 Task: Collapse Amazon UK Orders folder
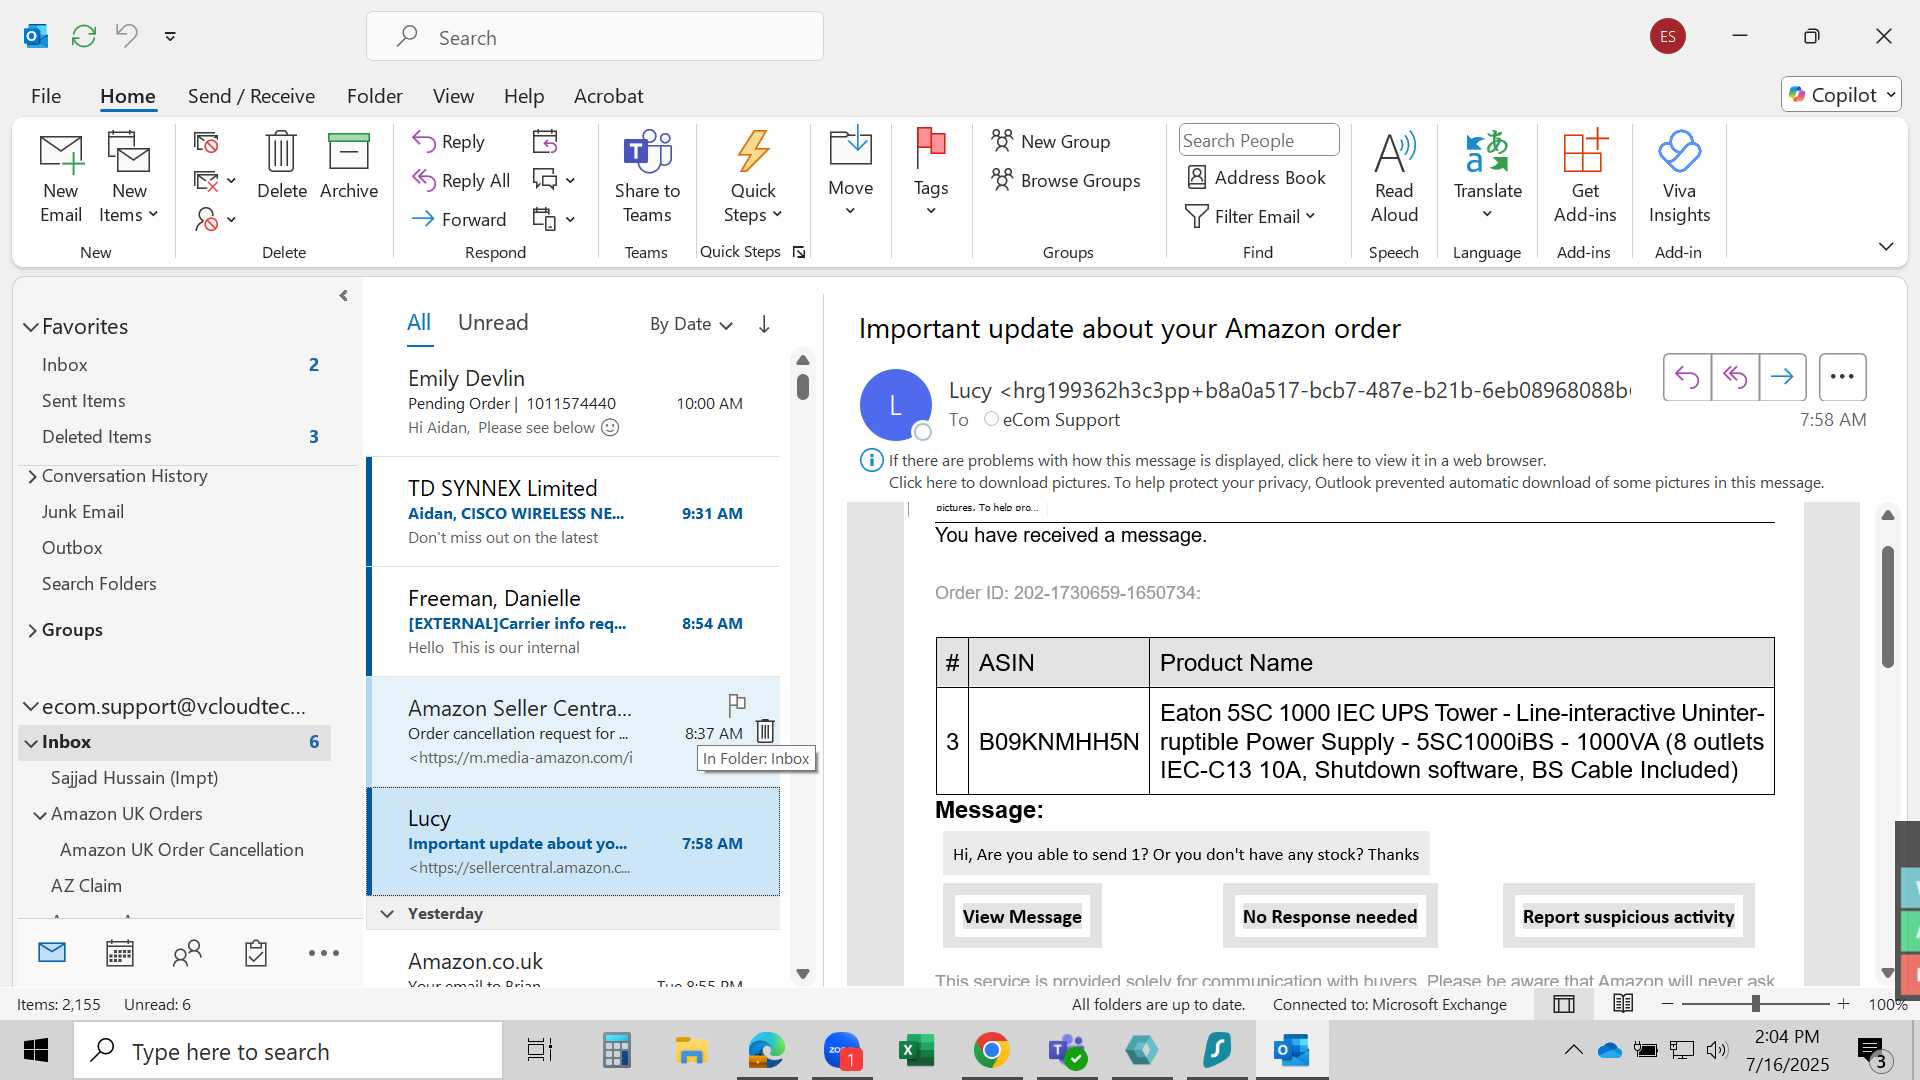tap(40, 815)
